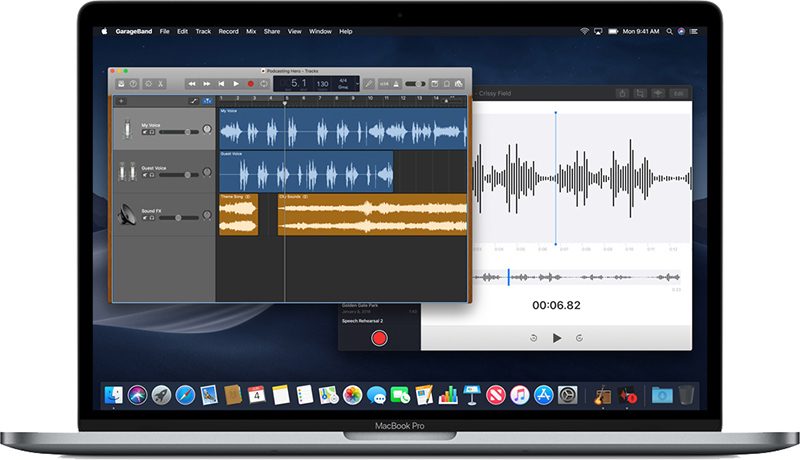Open Safari from the Dock
Viewport: 800px width, 460px height.
pos(185,395)
